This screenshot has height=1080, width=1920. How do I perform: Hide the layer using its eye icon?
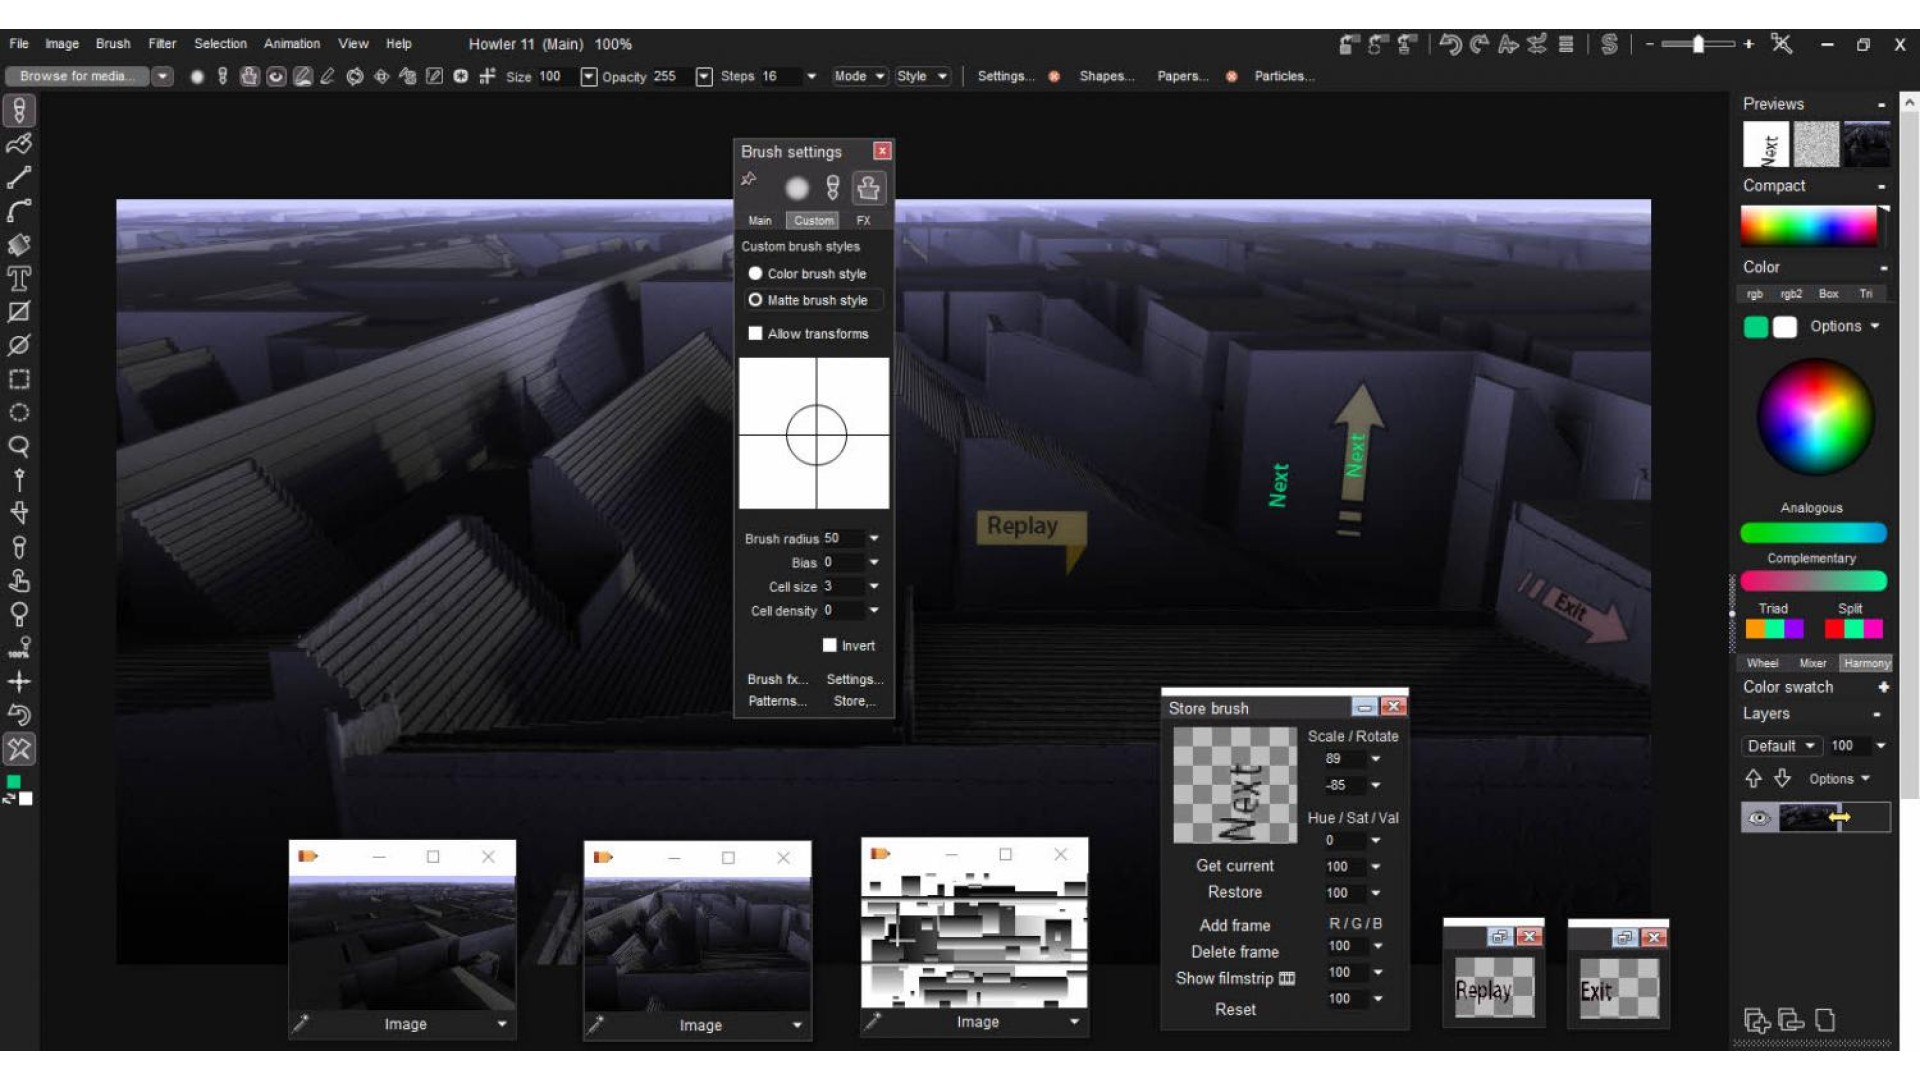coord(1758,818)
